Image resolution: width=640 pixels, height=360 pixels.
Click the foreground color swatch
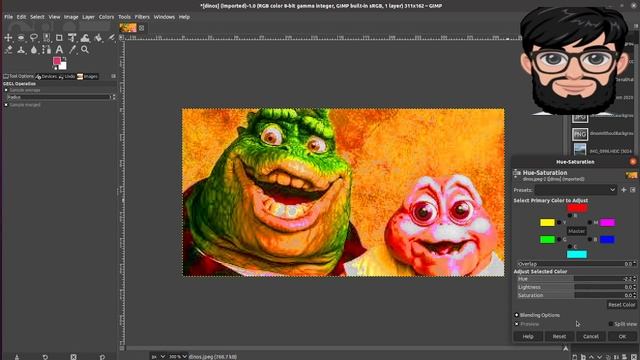(x=57, y=61)
